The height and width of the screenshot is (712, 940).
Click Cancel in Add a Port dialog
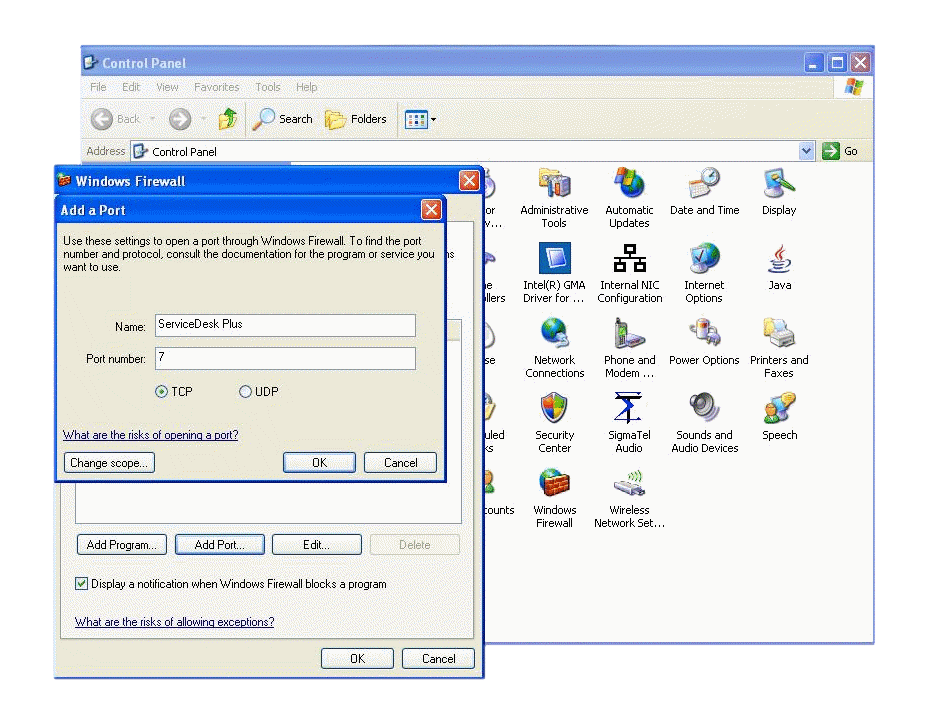[x=400, y=462]
